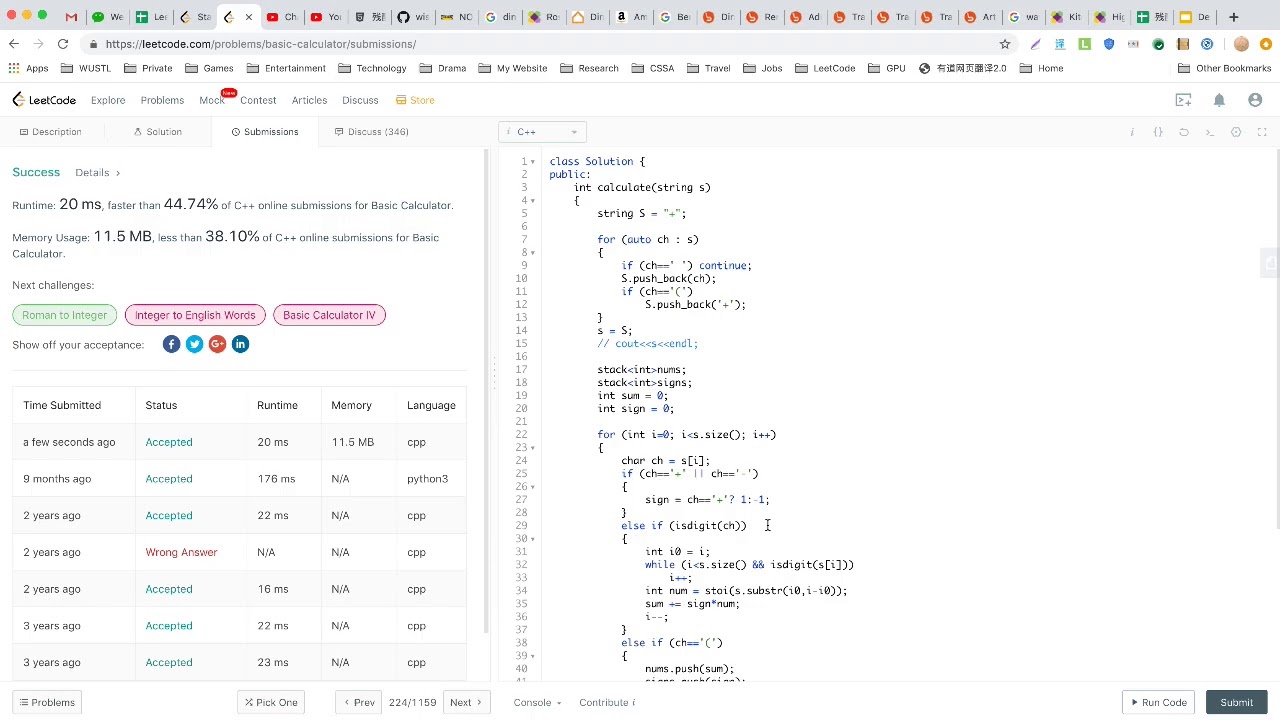Open the editor terminal shortcut icon
The height and width of the screenshot is (720, 1280).
(x=1210, y=132)
